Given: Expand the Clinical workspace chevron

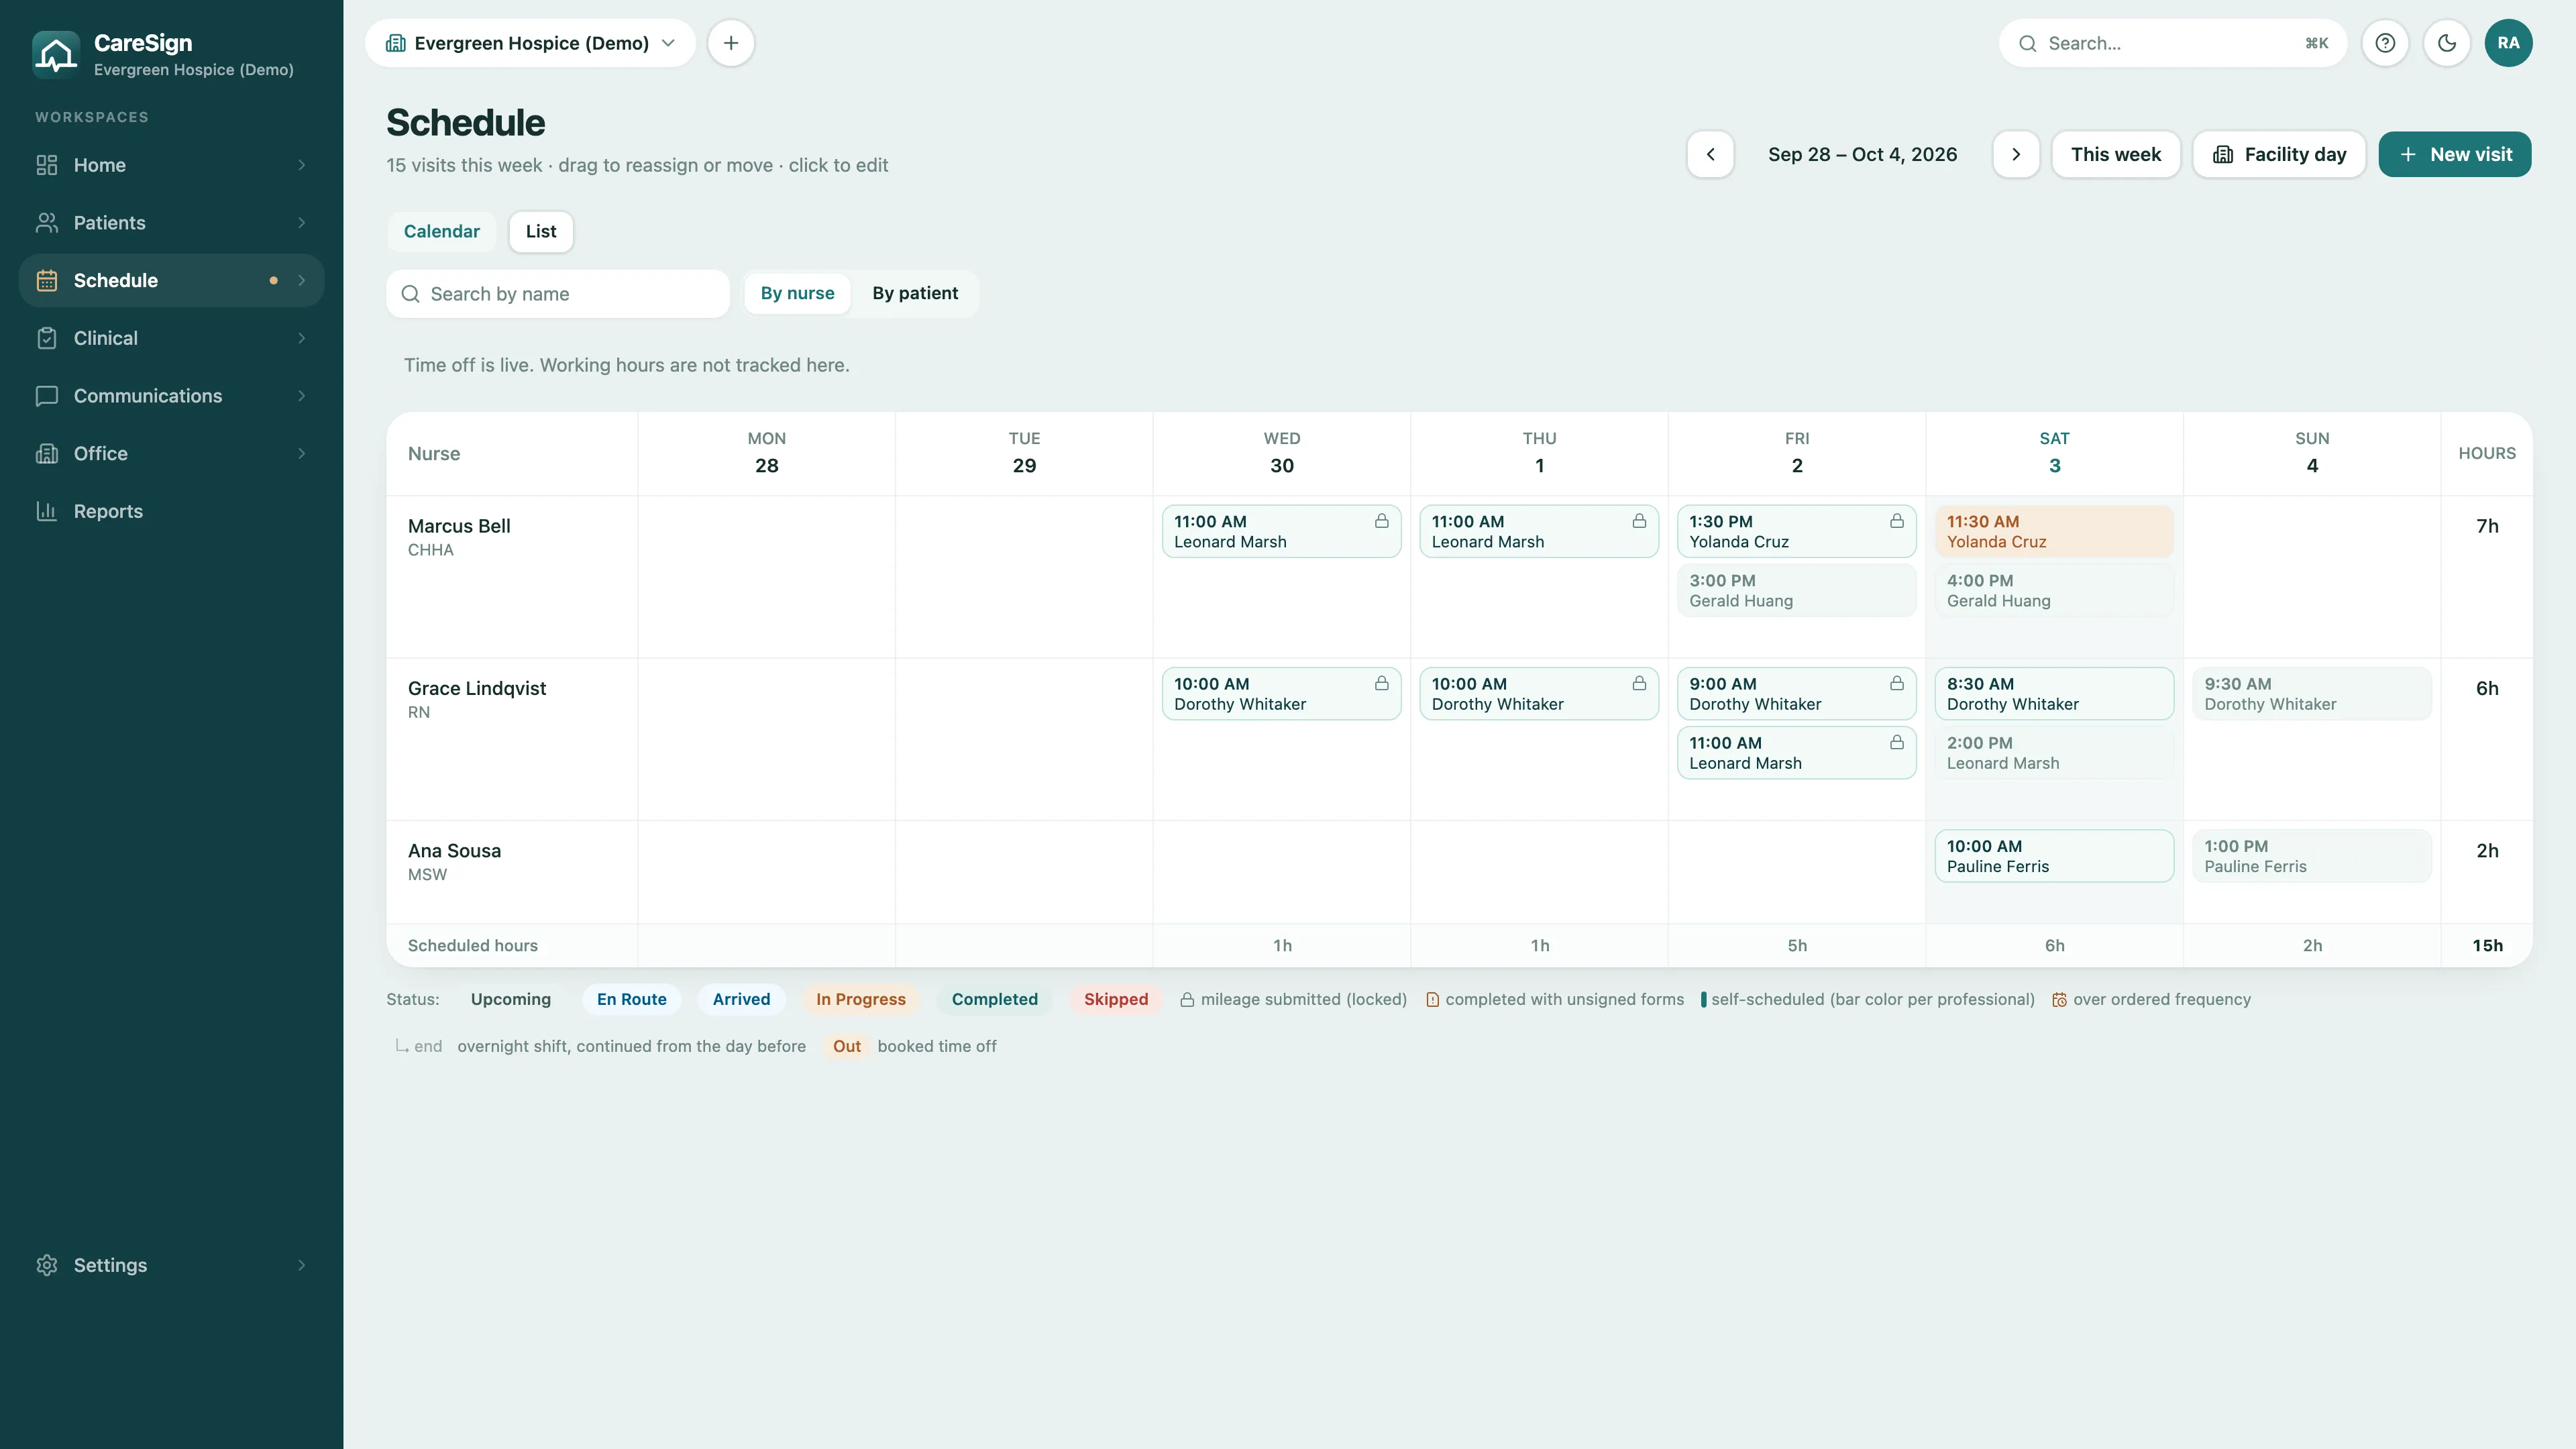Looking at the screenshot, I should pos(302,338).
